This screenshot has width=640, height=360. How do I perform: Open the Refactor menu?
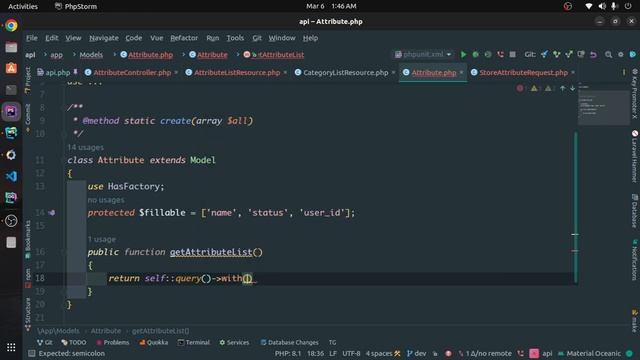pos(184,38)
